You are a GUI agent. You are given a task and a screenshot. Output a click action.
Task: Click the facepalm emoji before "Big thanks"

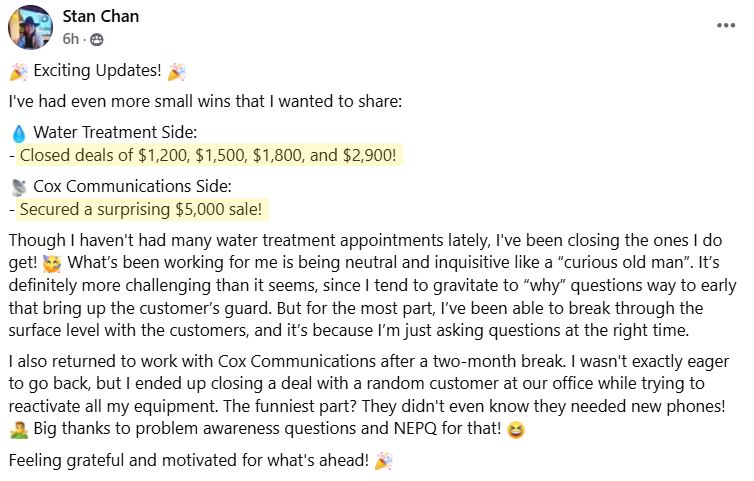(18, 431)
